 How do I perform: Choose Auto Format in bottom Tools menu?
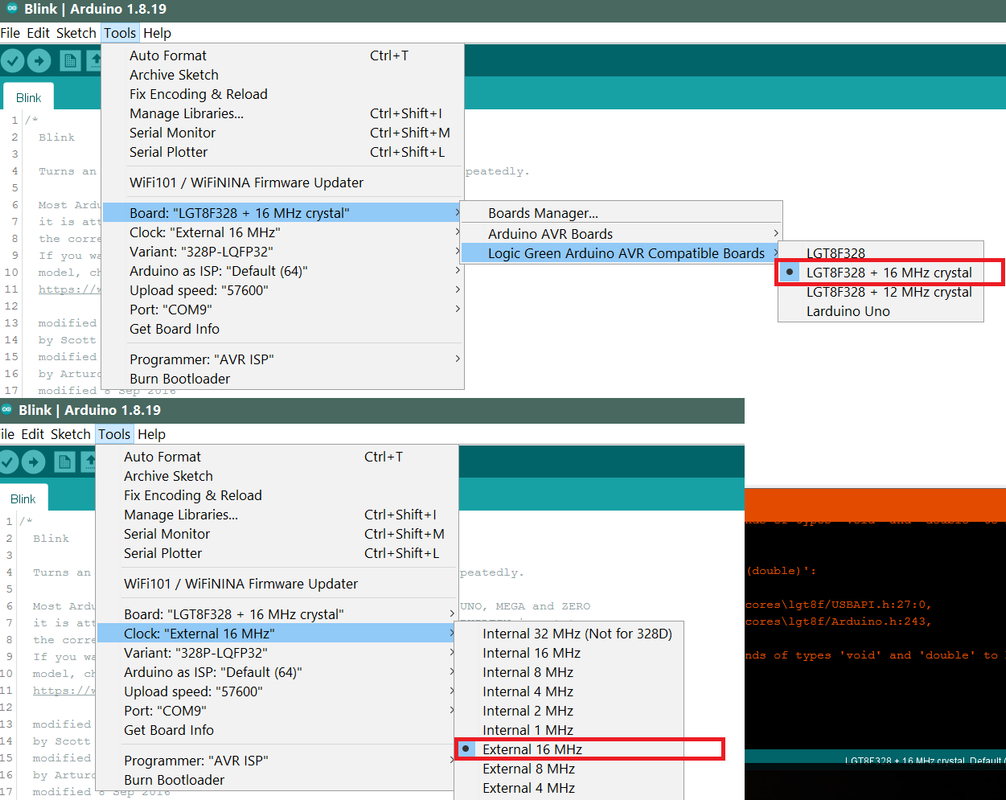[277, 457]
